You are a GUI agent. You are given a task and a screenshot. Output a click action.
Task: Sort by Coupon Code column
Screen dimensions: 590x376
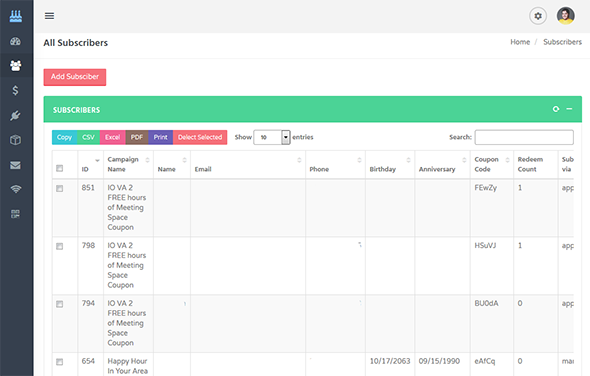508,160
